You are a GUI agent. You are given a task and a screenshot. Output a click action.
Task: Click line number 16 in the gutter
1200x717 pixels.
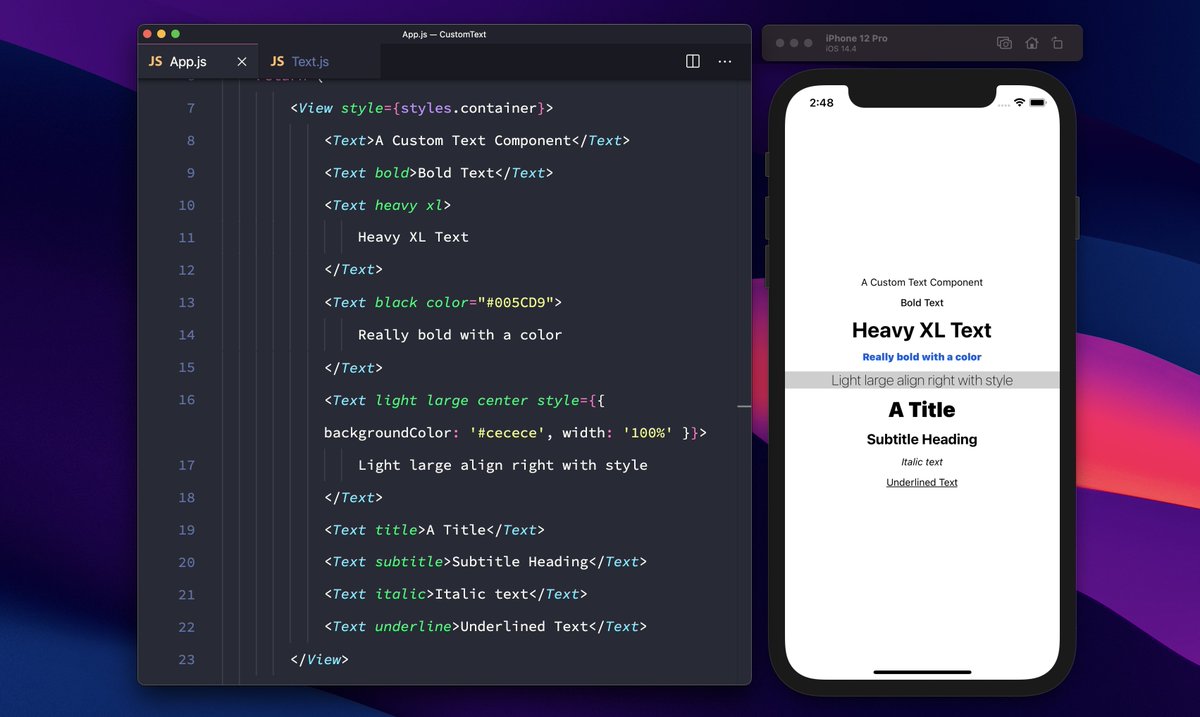coord(186,400)
